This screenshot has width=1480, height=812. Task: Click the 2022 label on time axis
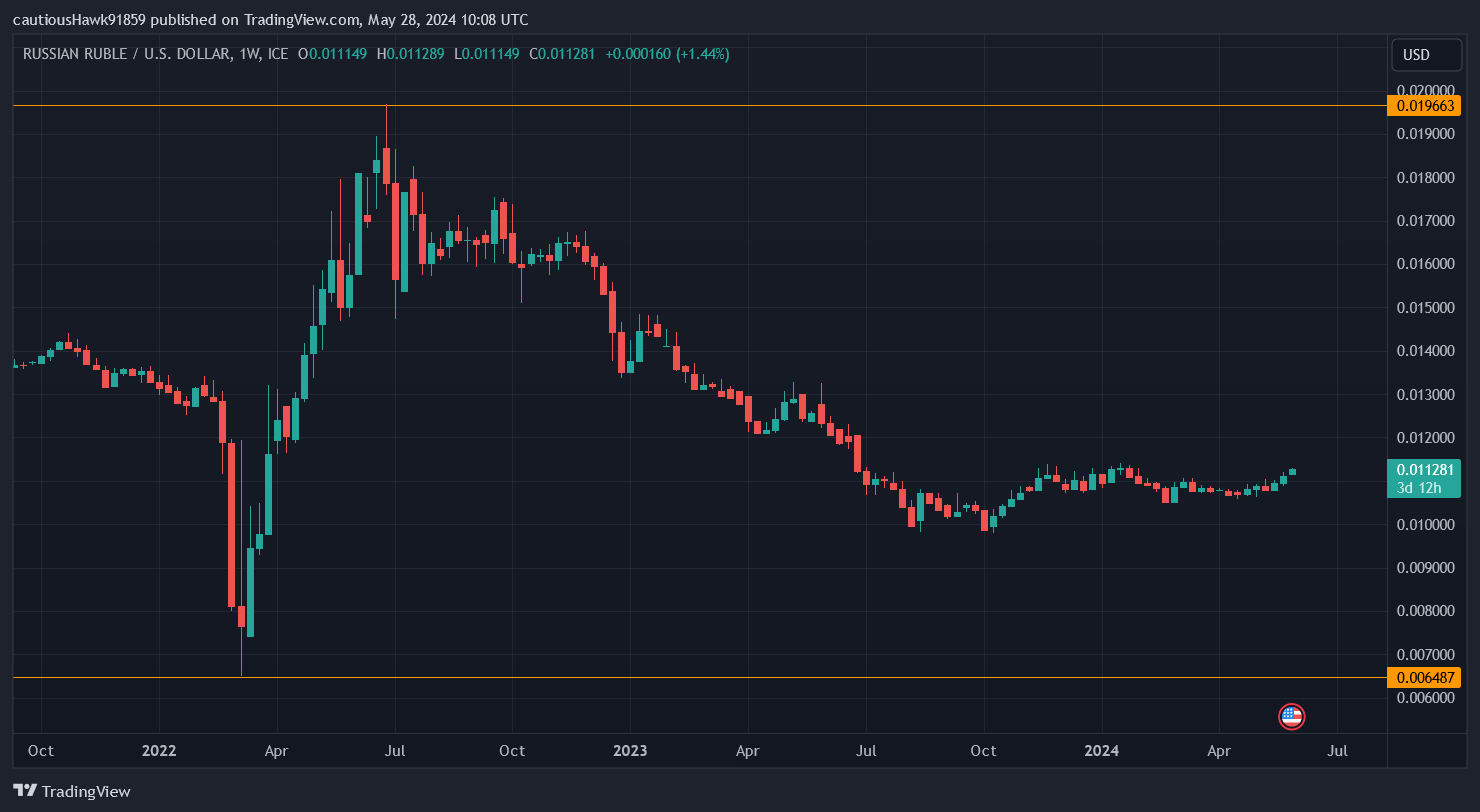pyautogui.click(x=159, y=750)
